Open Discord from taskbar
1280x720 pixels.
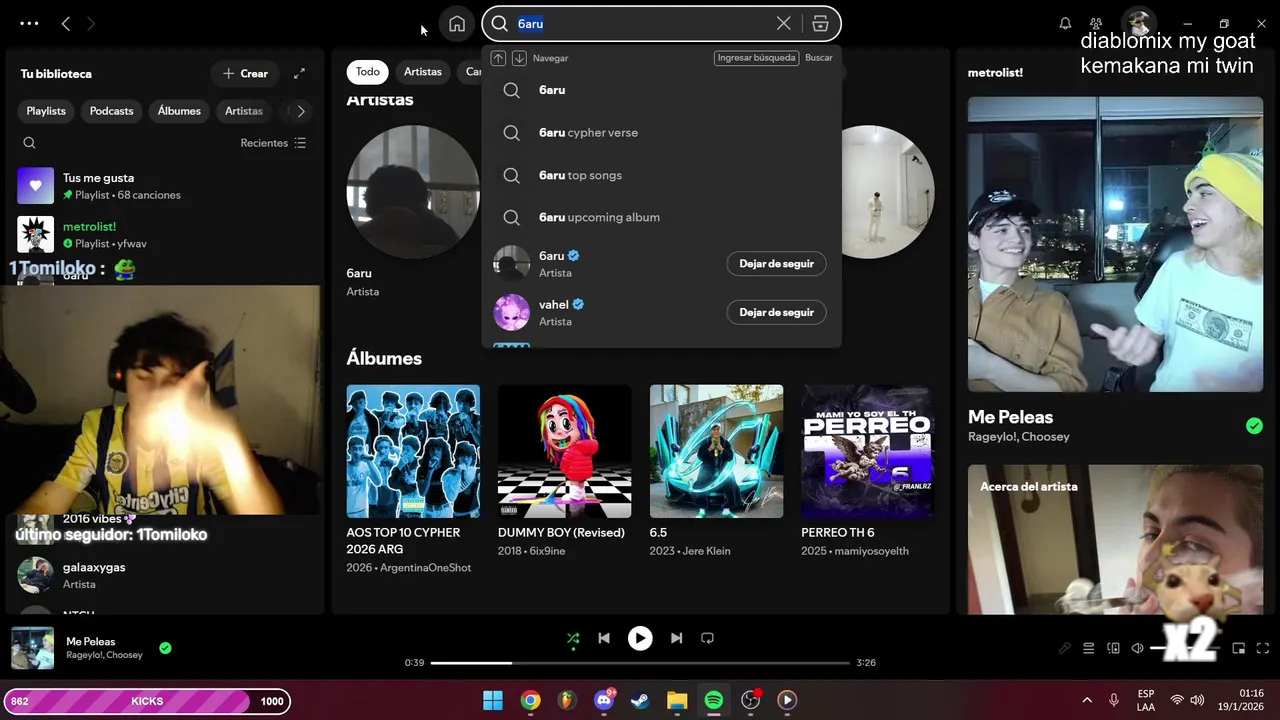604,700
